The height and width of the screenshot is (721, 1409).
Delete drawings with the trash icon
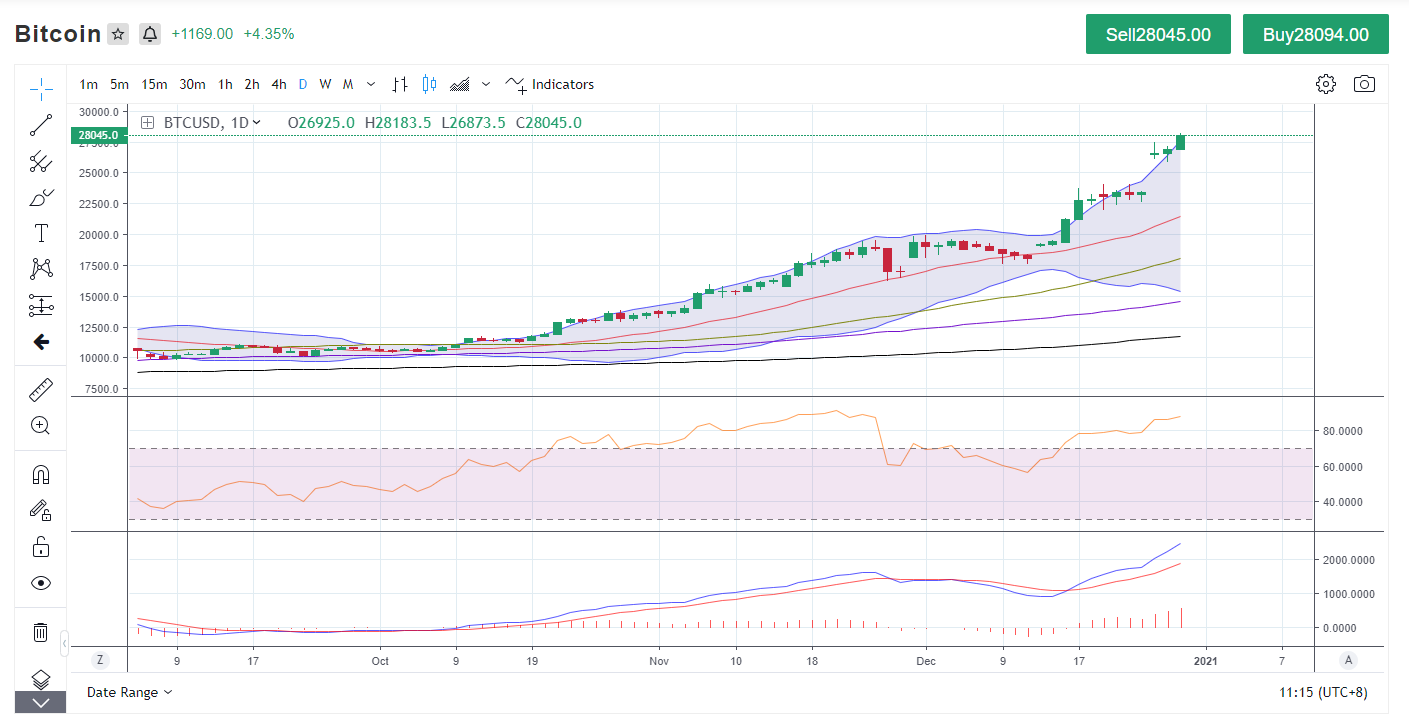pyautogui.click(x=41, y=632)
